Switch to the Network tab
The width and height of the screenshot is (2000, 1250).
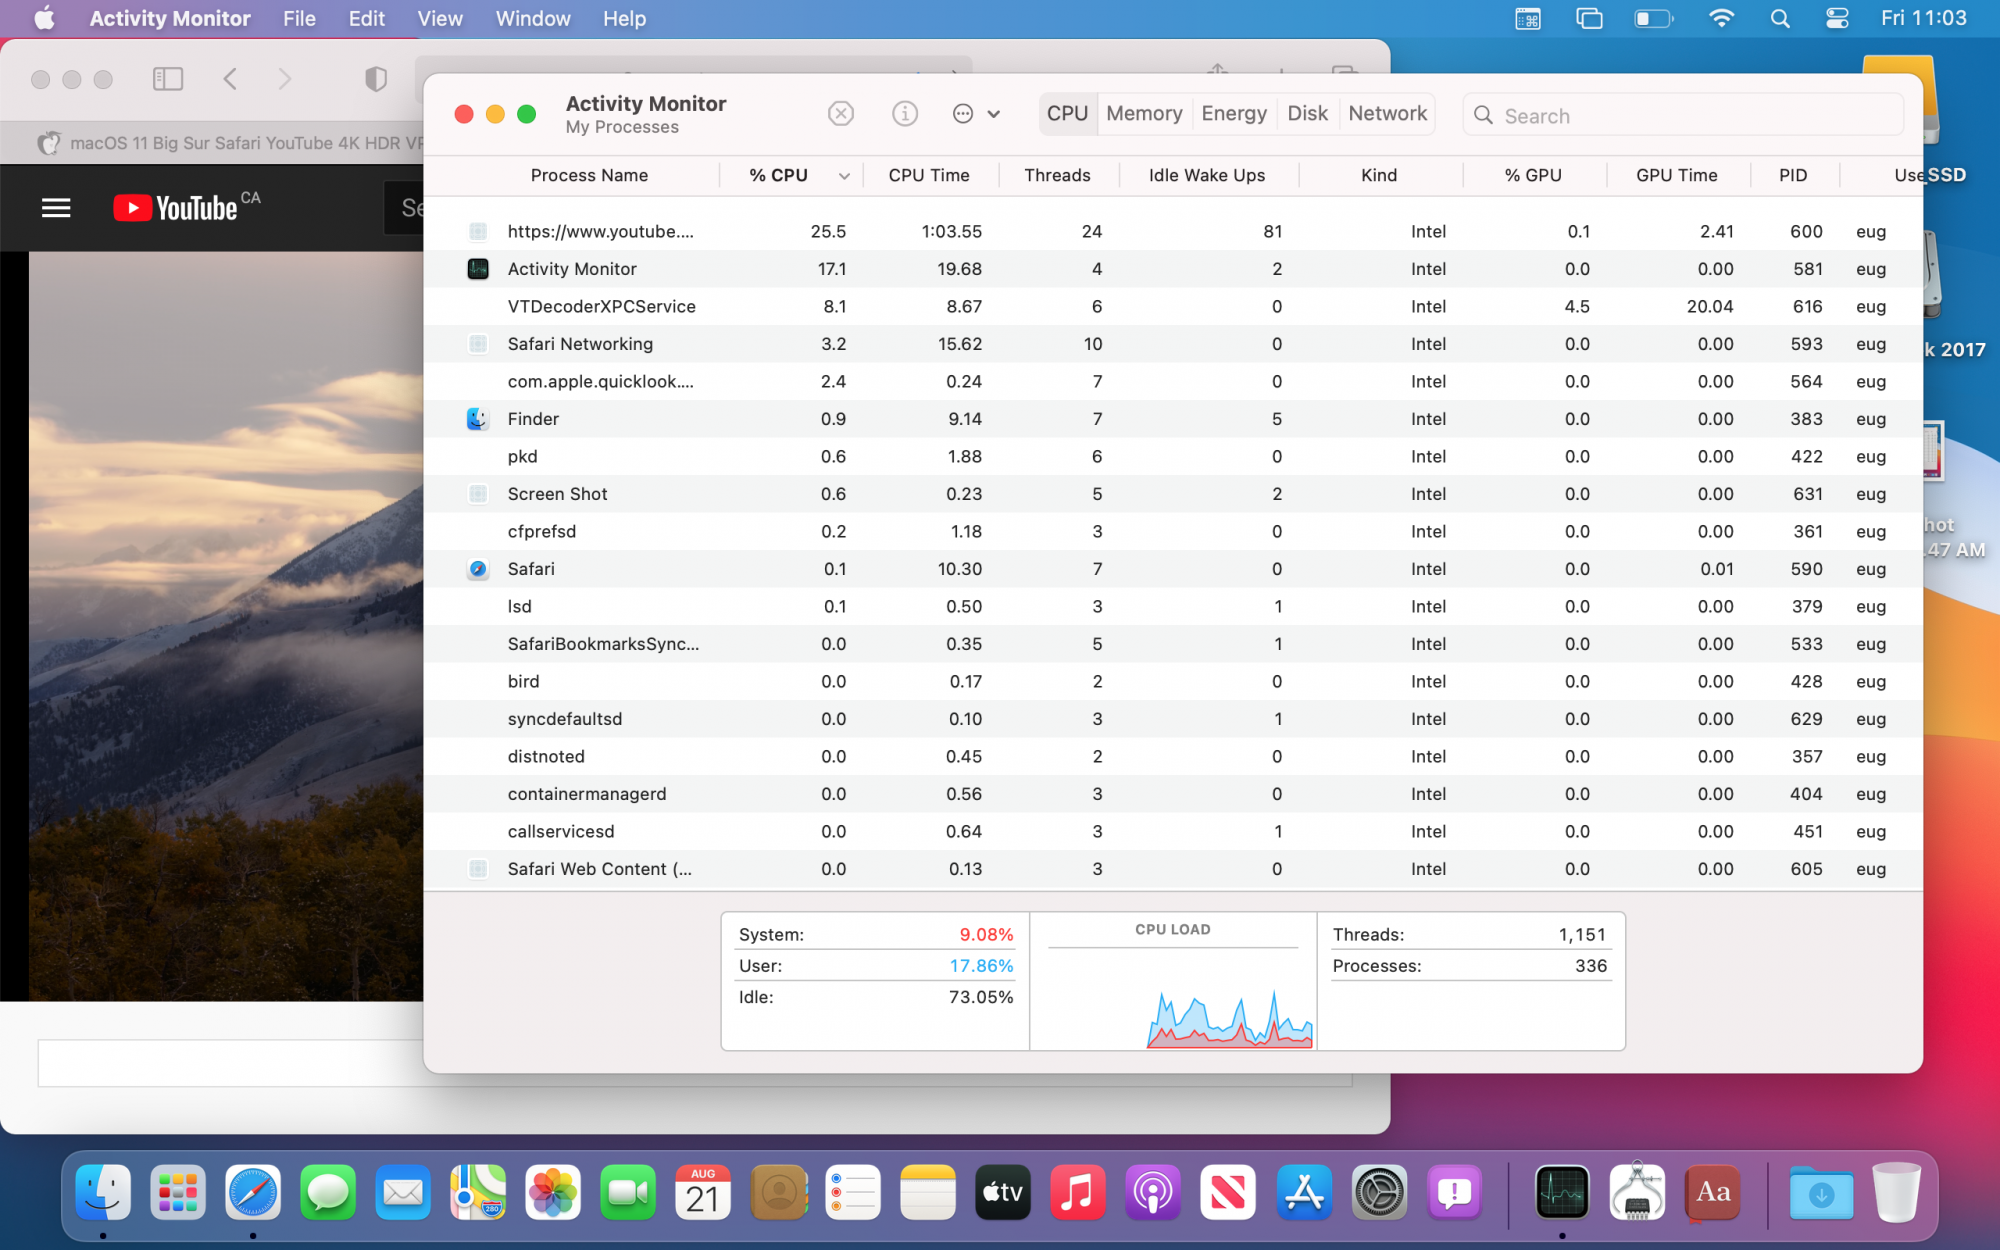[x=1387, y=114]
